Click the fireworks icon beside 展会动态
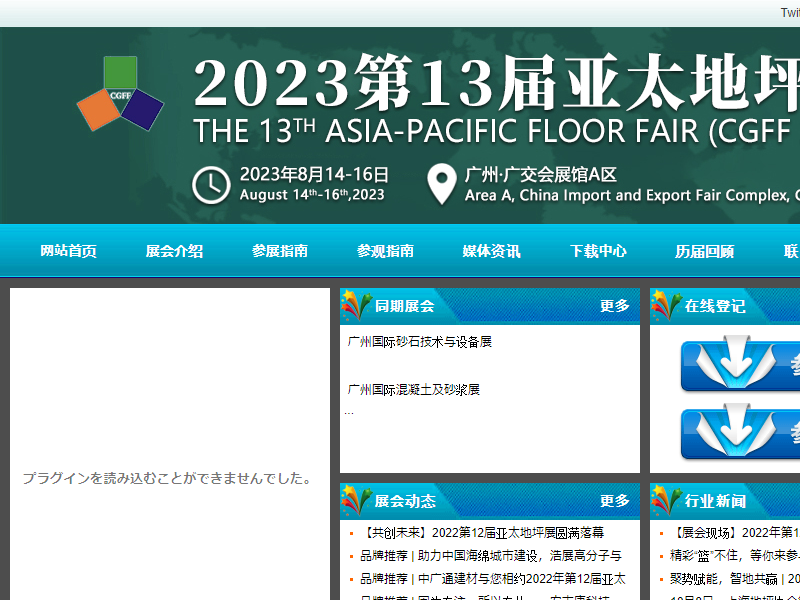Image resolution: width=800 pixels, height=600 pixels. click(x=356, y=500)
